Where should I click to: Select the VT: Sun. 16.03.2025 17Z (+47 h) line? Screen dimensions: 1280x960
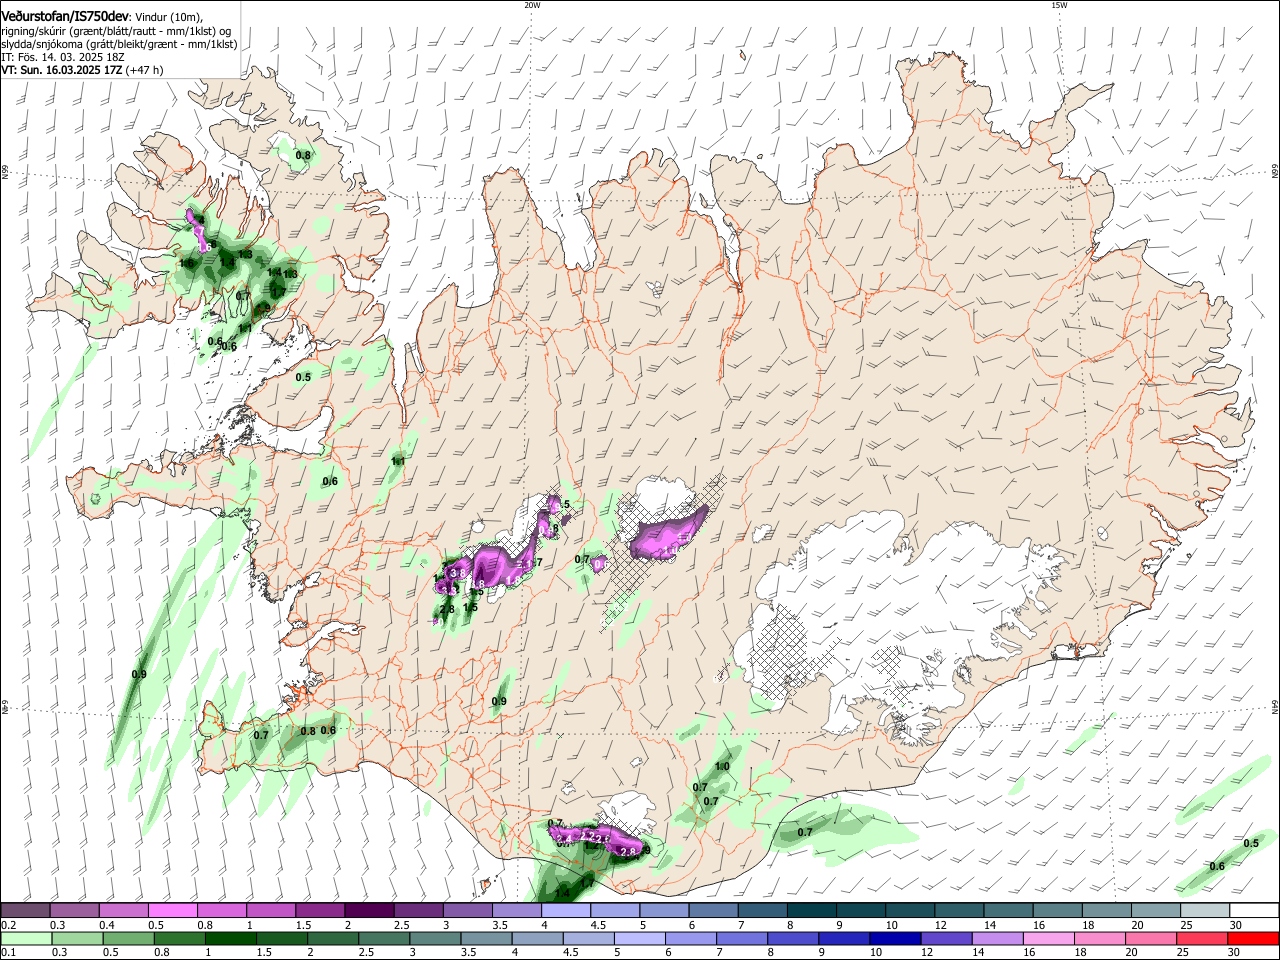pos(82,70)
